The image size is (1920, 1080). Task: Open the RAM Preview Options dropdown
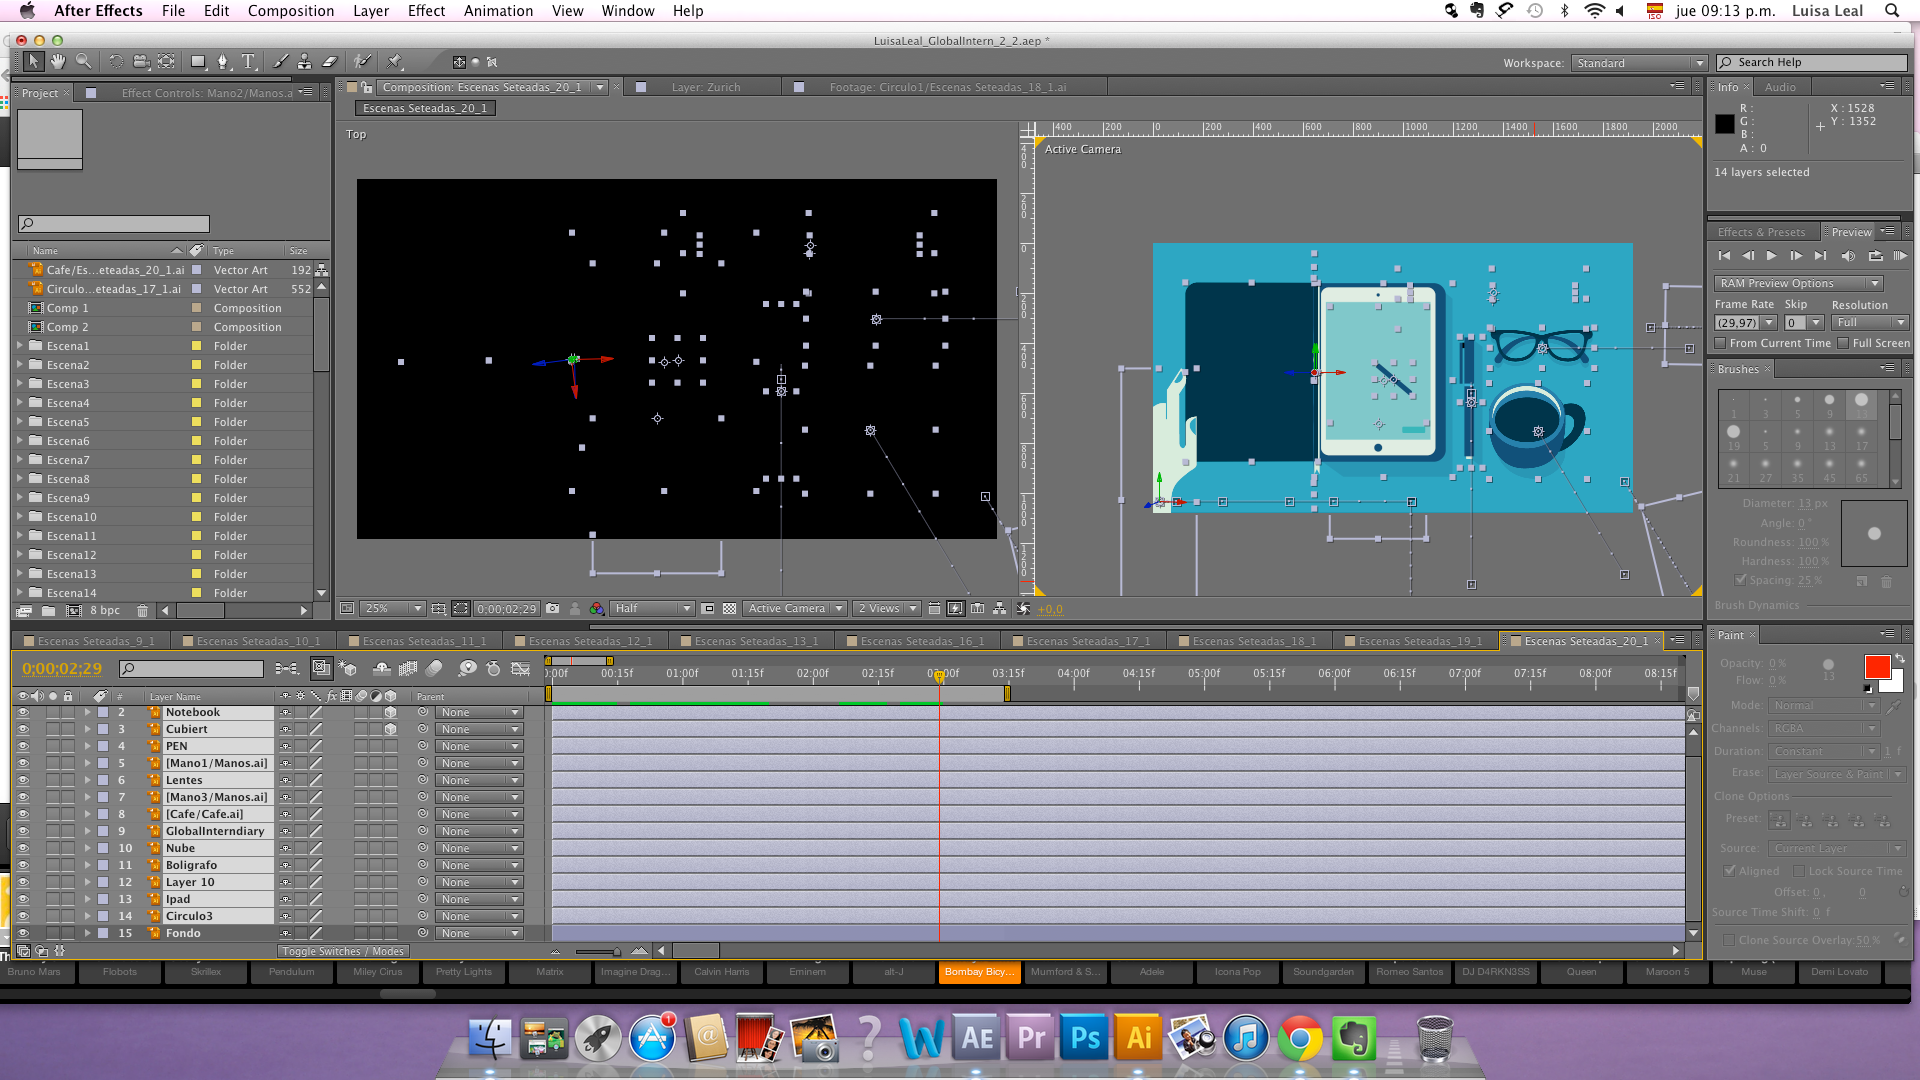[1798, 283]
